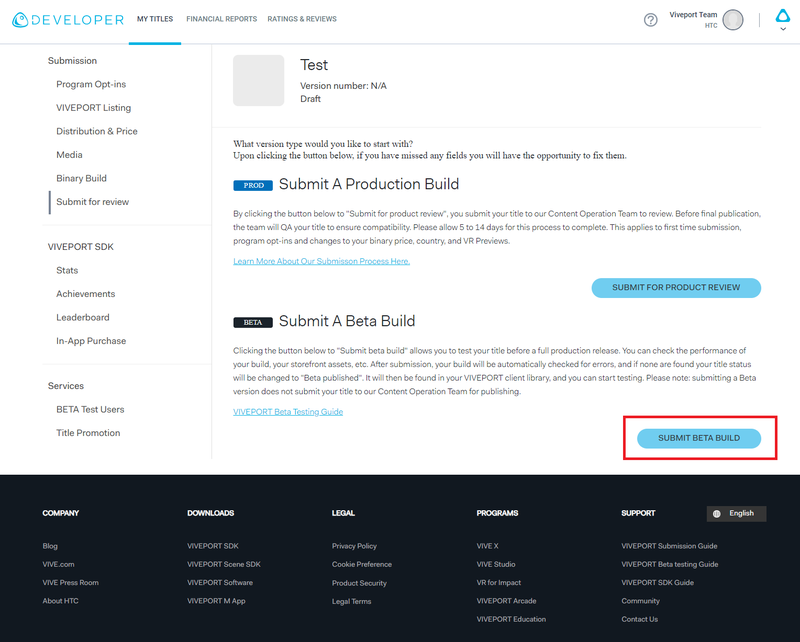Open the English language selector
Screen dimensions: 800x642
coord(736,513)
